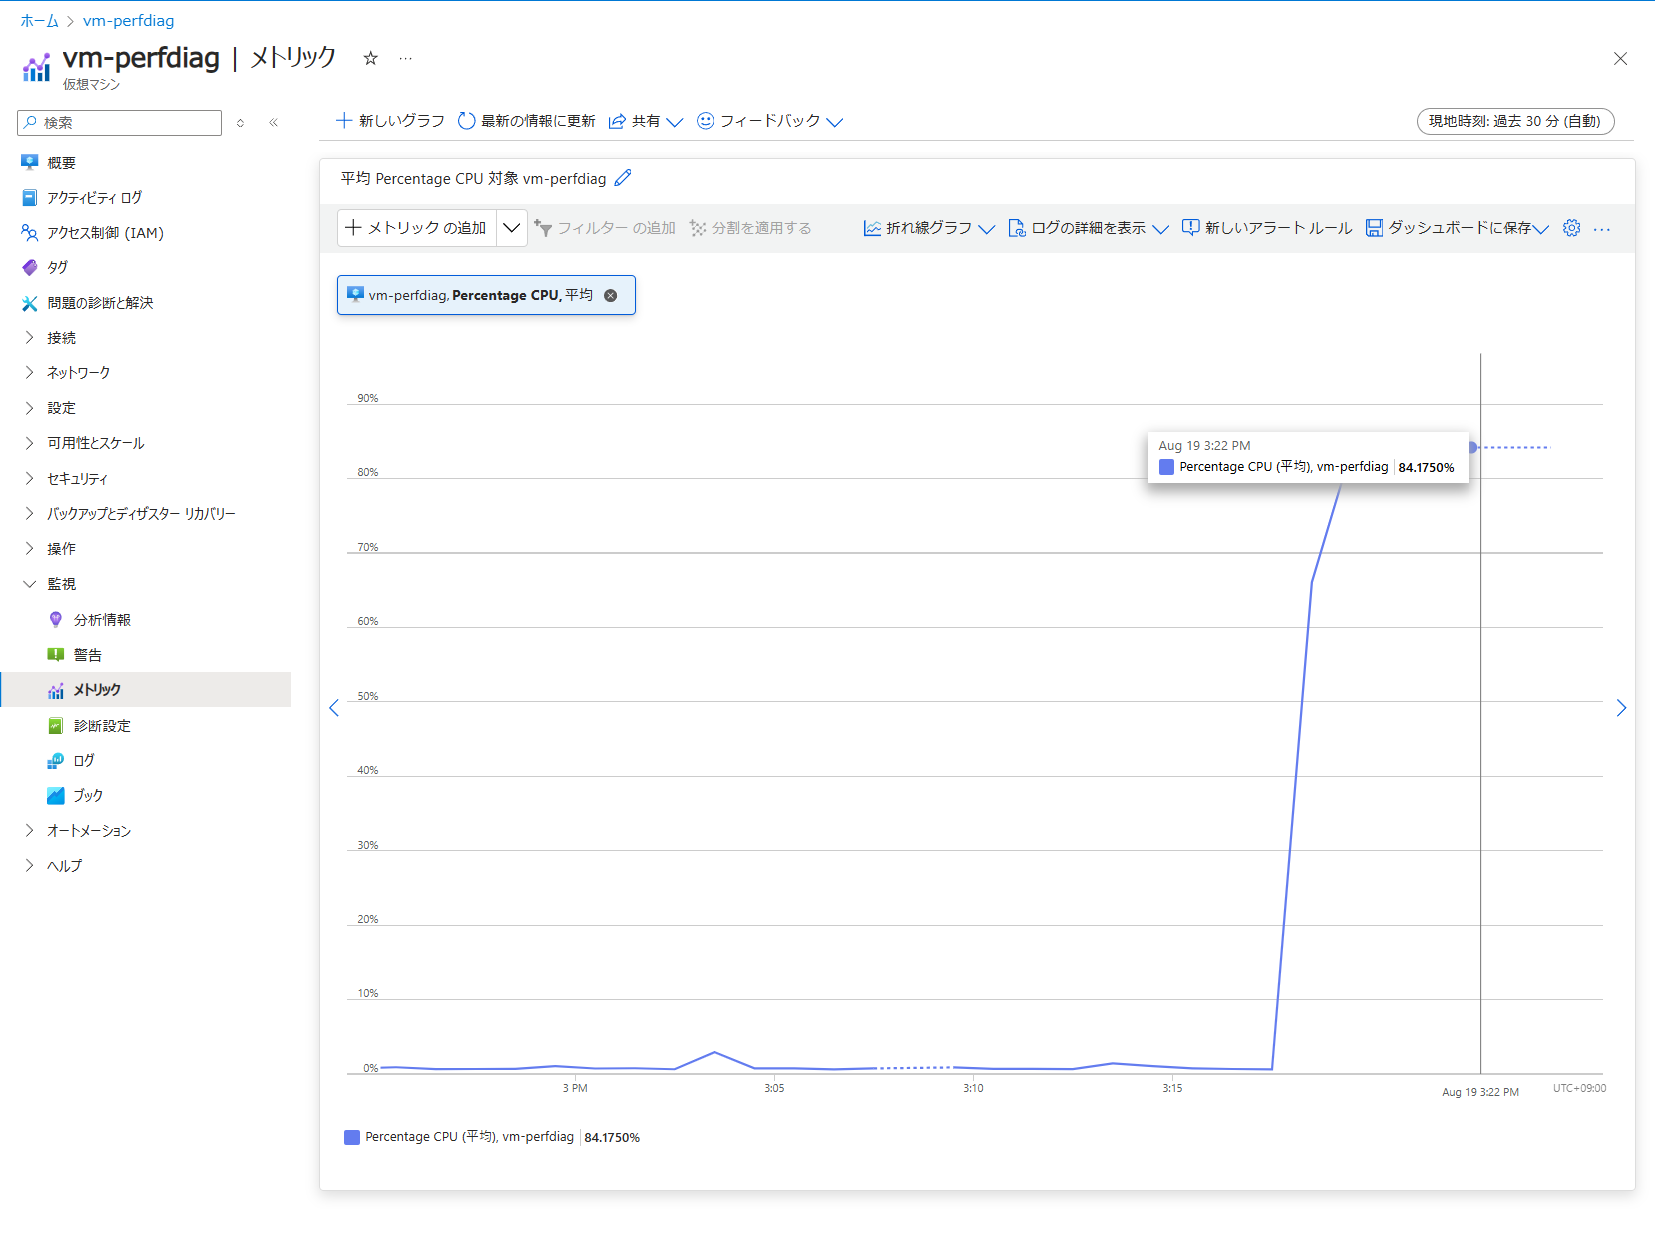Image resolution: width=1655 pixels, height=1250 pixels.
Task: Click the pencil icon to edit chart title
Action: 623,178
